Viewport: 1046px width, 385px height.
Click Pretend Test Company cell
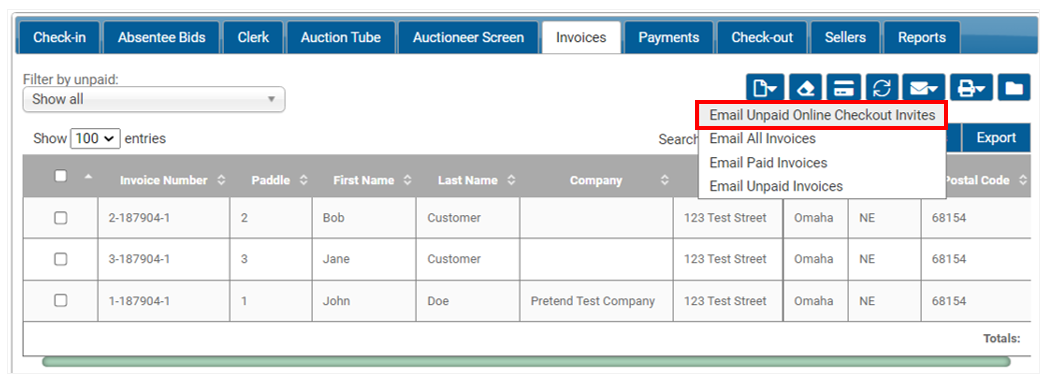(x=596, y=300)
